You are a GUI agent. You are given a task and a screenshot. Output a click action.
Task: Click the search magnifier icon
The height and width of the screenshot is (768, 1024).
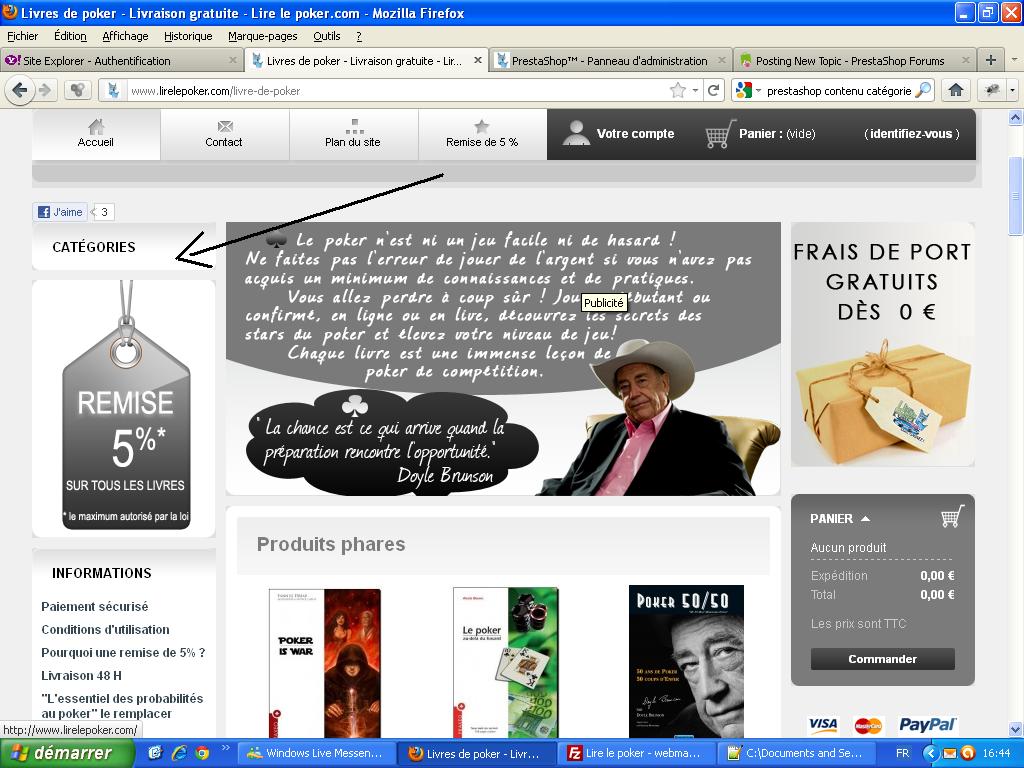923,90
